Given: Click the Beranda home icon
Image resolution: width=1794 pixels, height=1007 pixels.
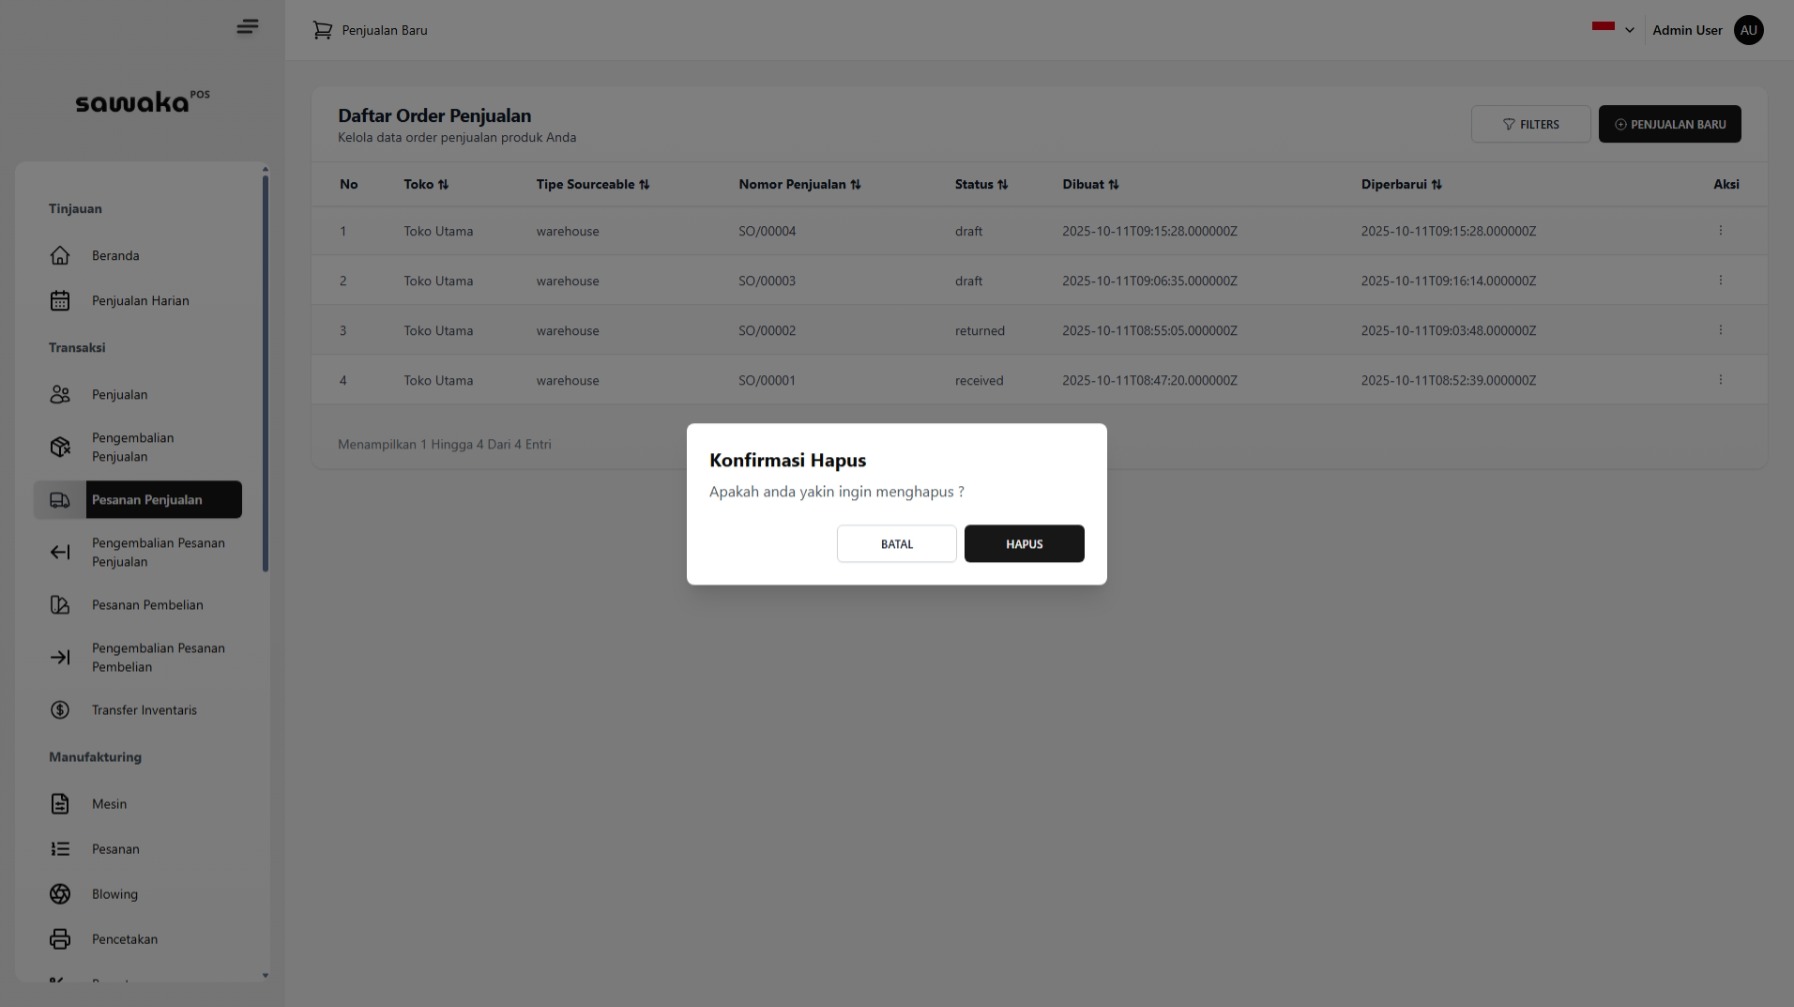Looking at the screenshot, I should pyautogui.click(x=60, y=256).
